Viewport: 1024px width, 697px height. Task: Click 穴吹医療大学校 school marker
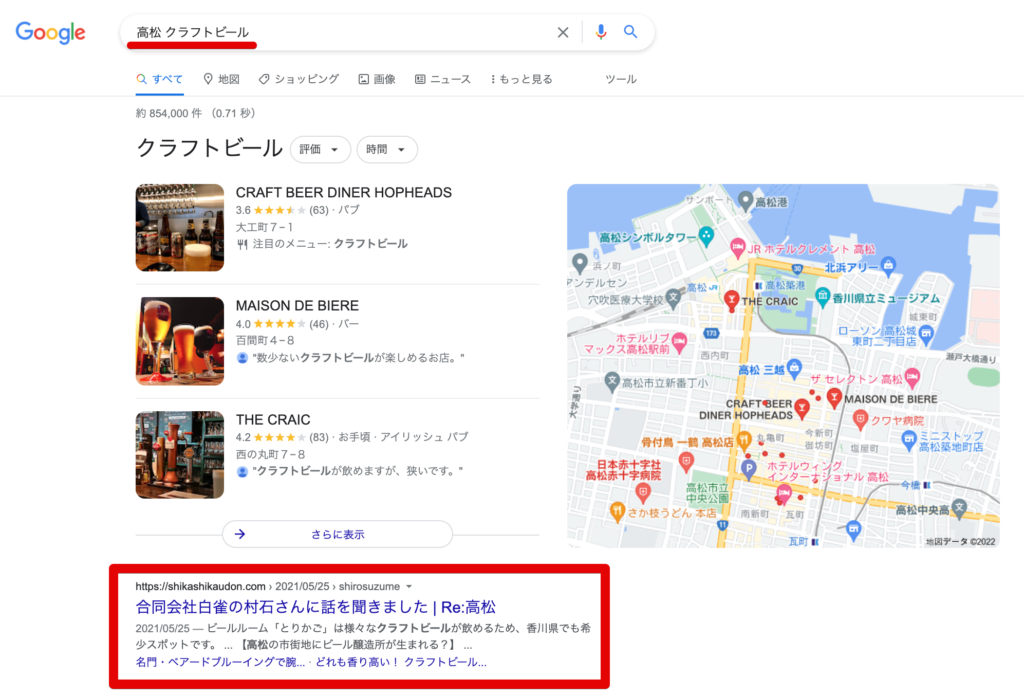pos(673,299)
